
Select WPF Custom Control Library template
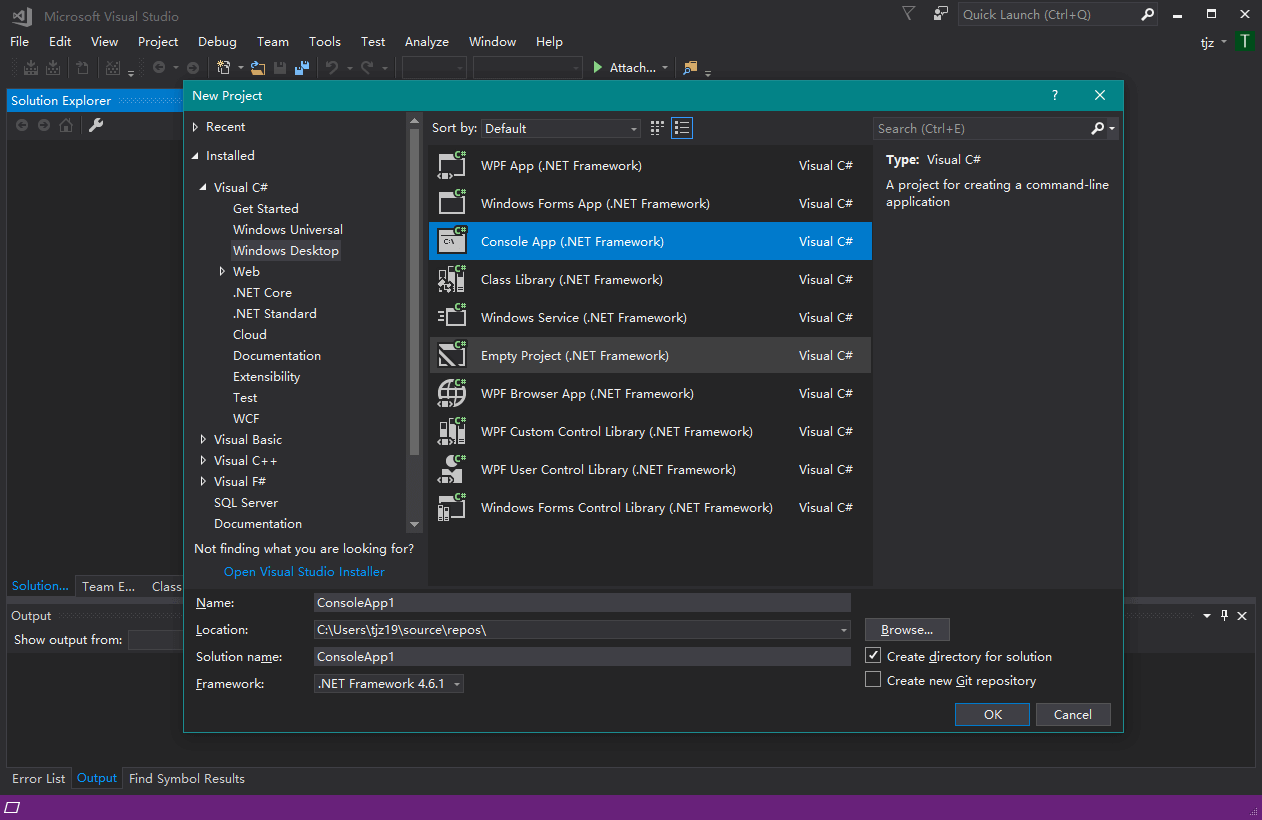coord(650,432)
